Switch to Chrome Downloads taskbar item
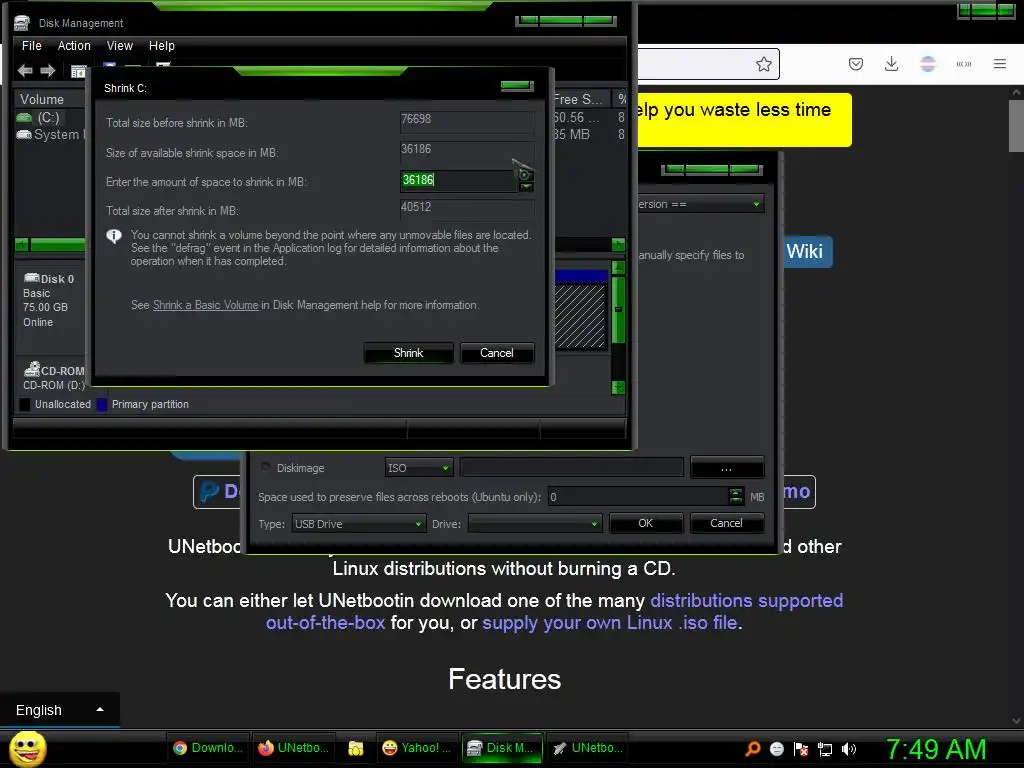 point(209,748)
